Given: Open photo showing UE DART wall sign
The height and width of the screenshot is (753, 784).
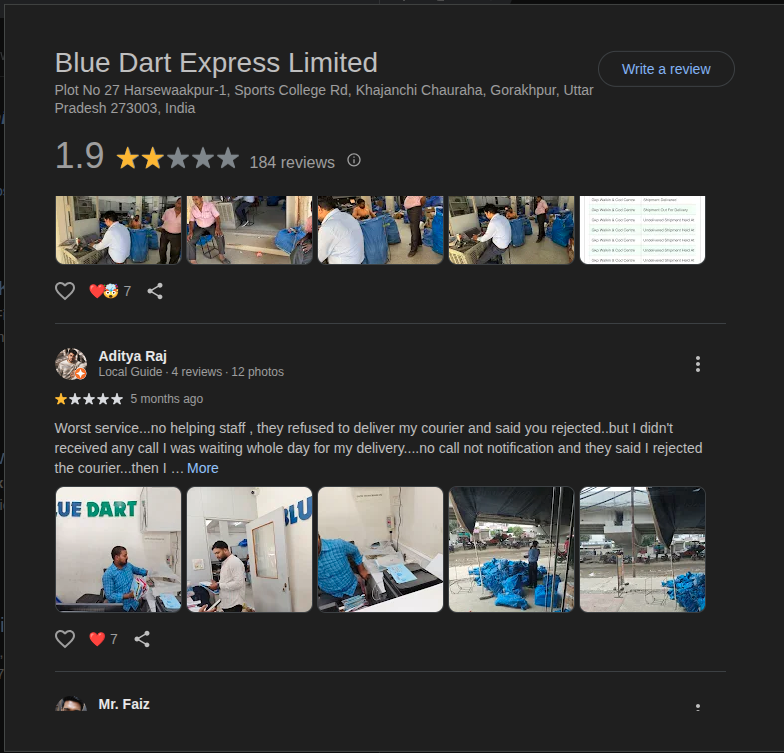Looking at the screenshot, I should click(x=118, y=550).
